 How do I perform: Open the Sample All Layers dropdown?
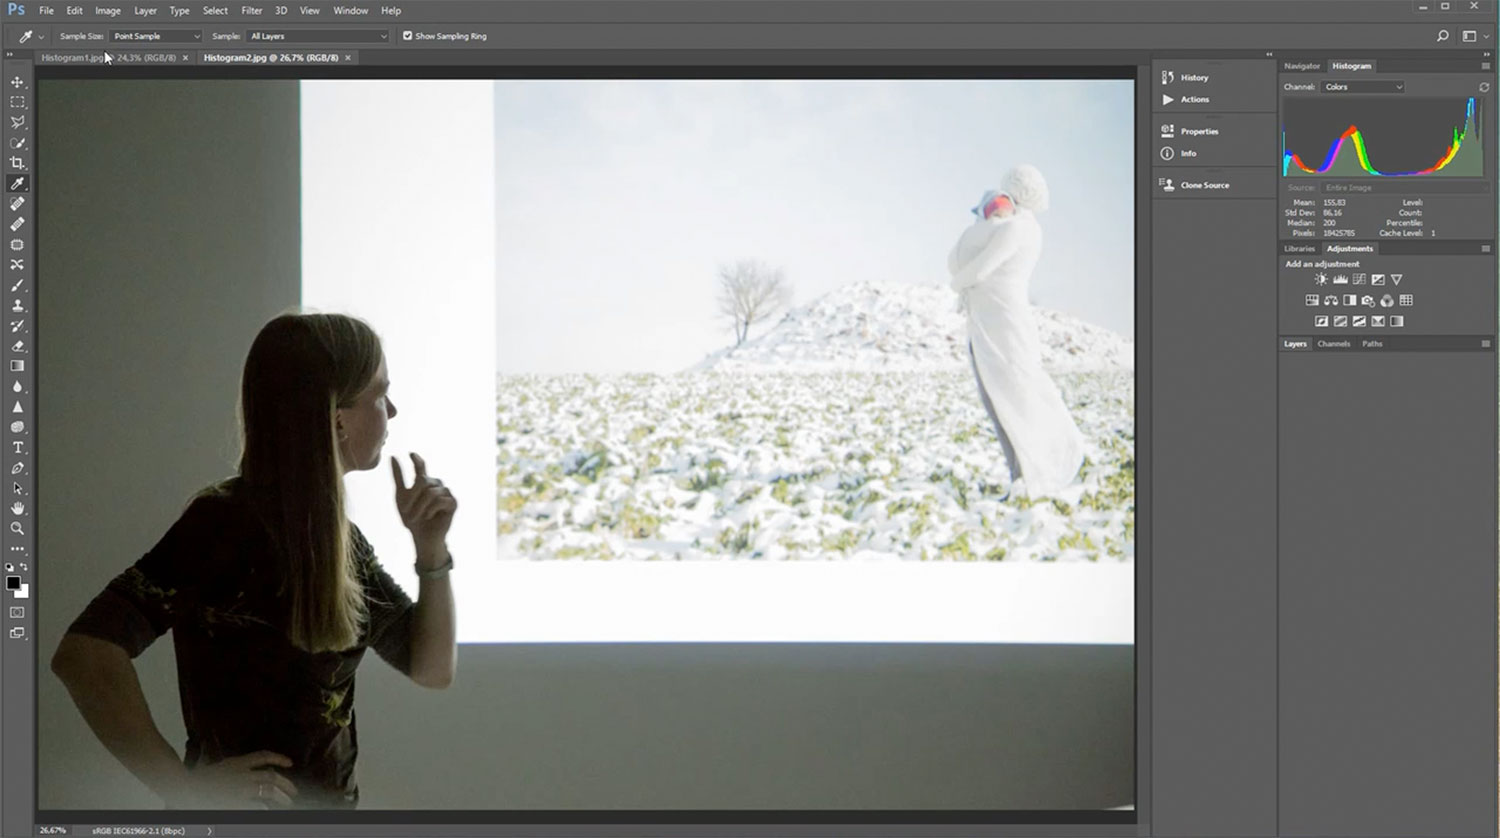pyautogui.click(x=317, y=36)
